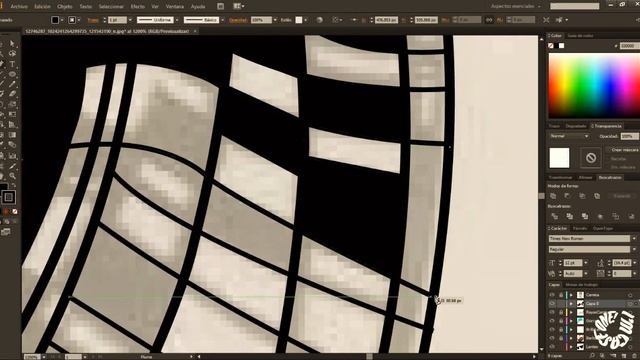Open the Objeto menu
The width and height of the screenshot is (640, 360).
[x=64, y=7]
